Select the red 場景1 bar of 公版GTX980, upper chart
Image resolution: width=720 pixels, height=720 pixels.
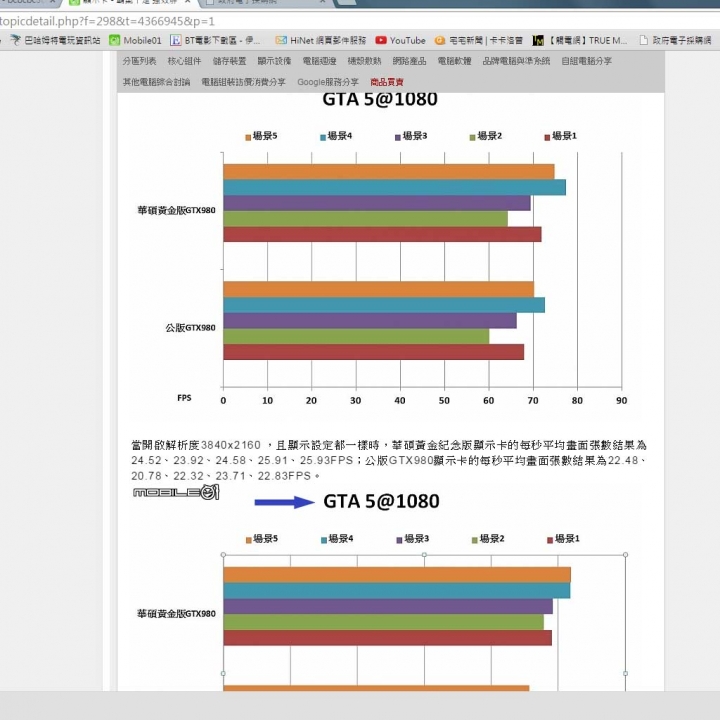click(374, 352)
